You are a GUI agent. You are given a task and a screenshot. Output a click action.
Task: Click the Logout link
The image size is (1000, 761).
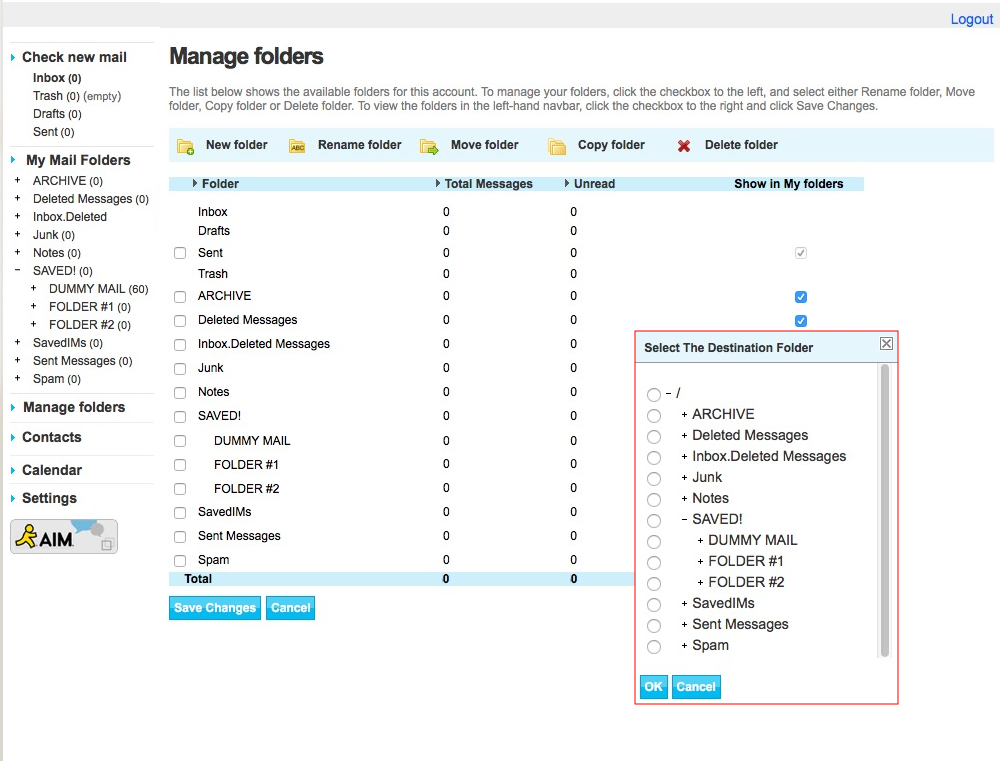pos(970,18)
